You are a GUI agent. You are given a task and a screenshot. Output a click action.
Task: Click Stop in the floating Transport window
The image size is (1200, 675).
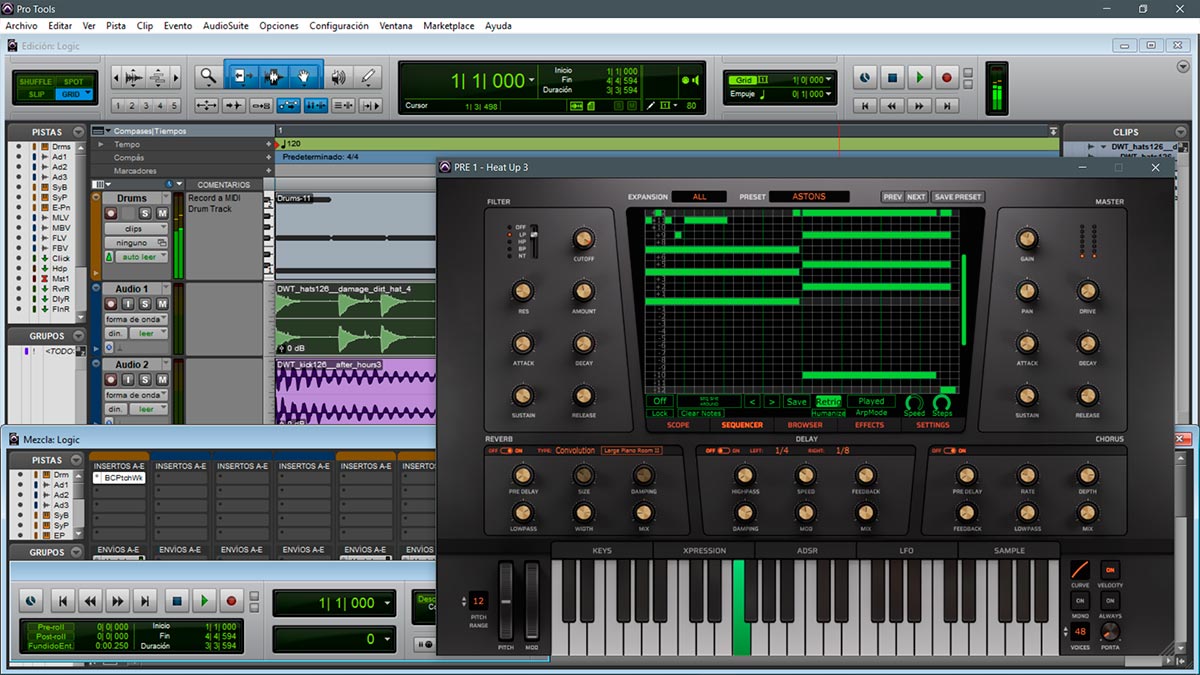pyautogui.click(x=176, y=601)
